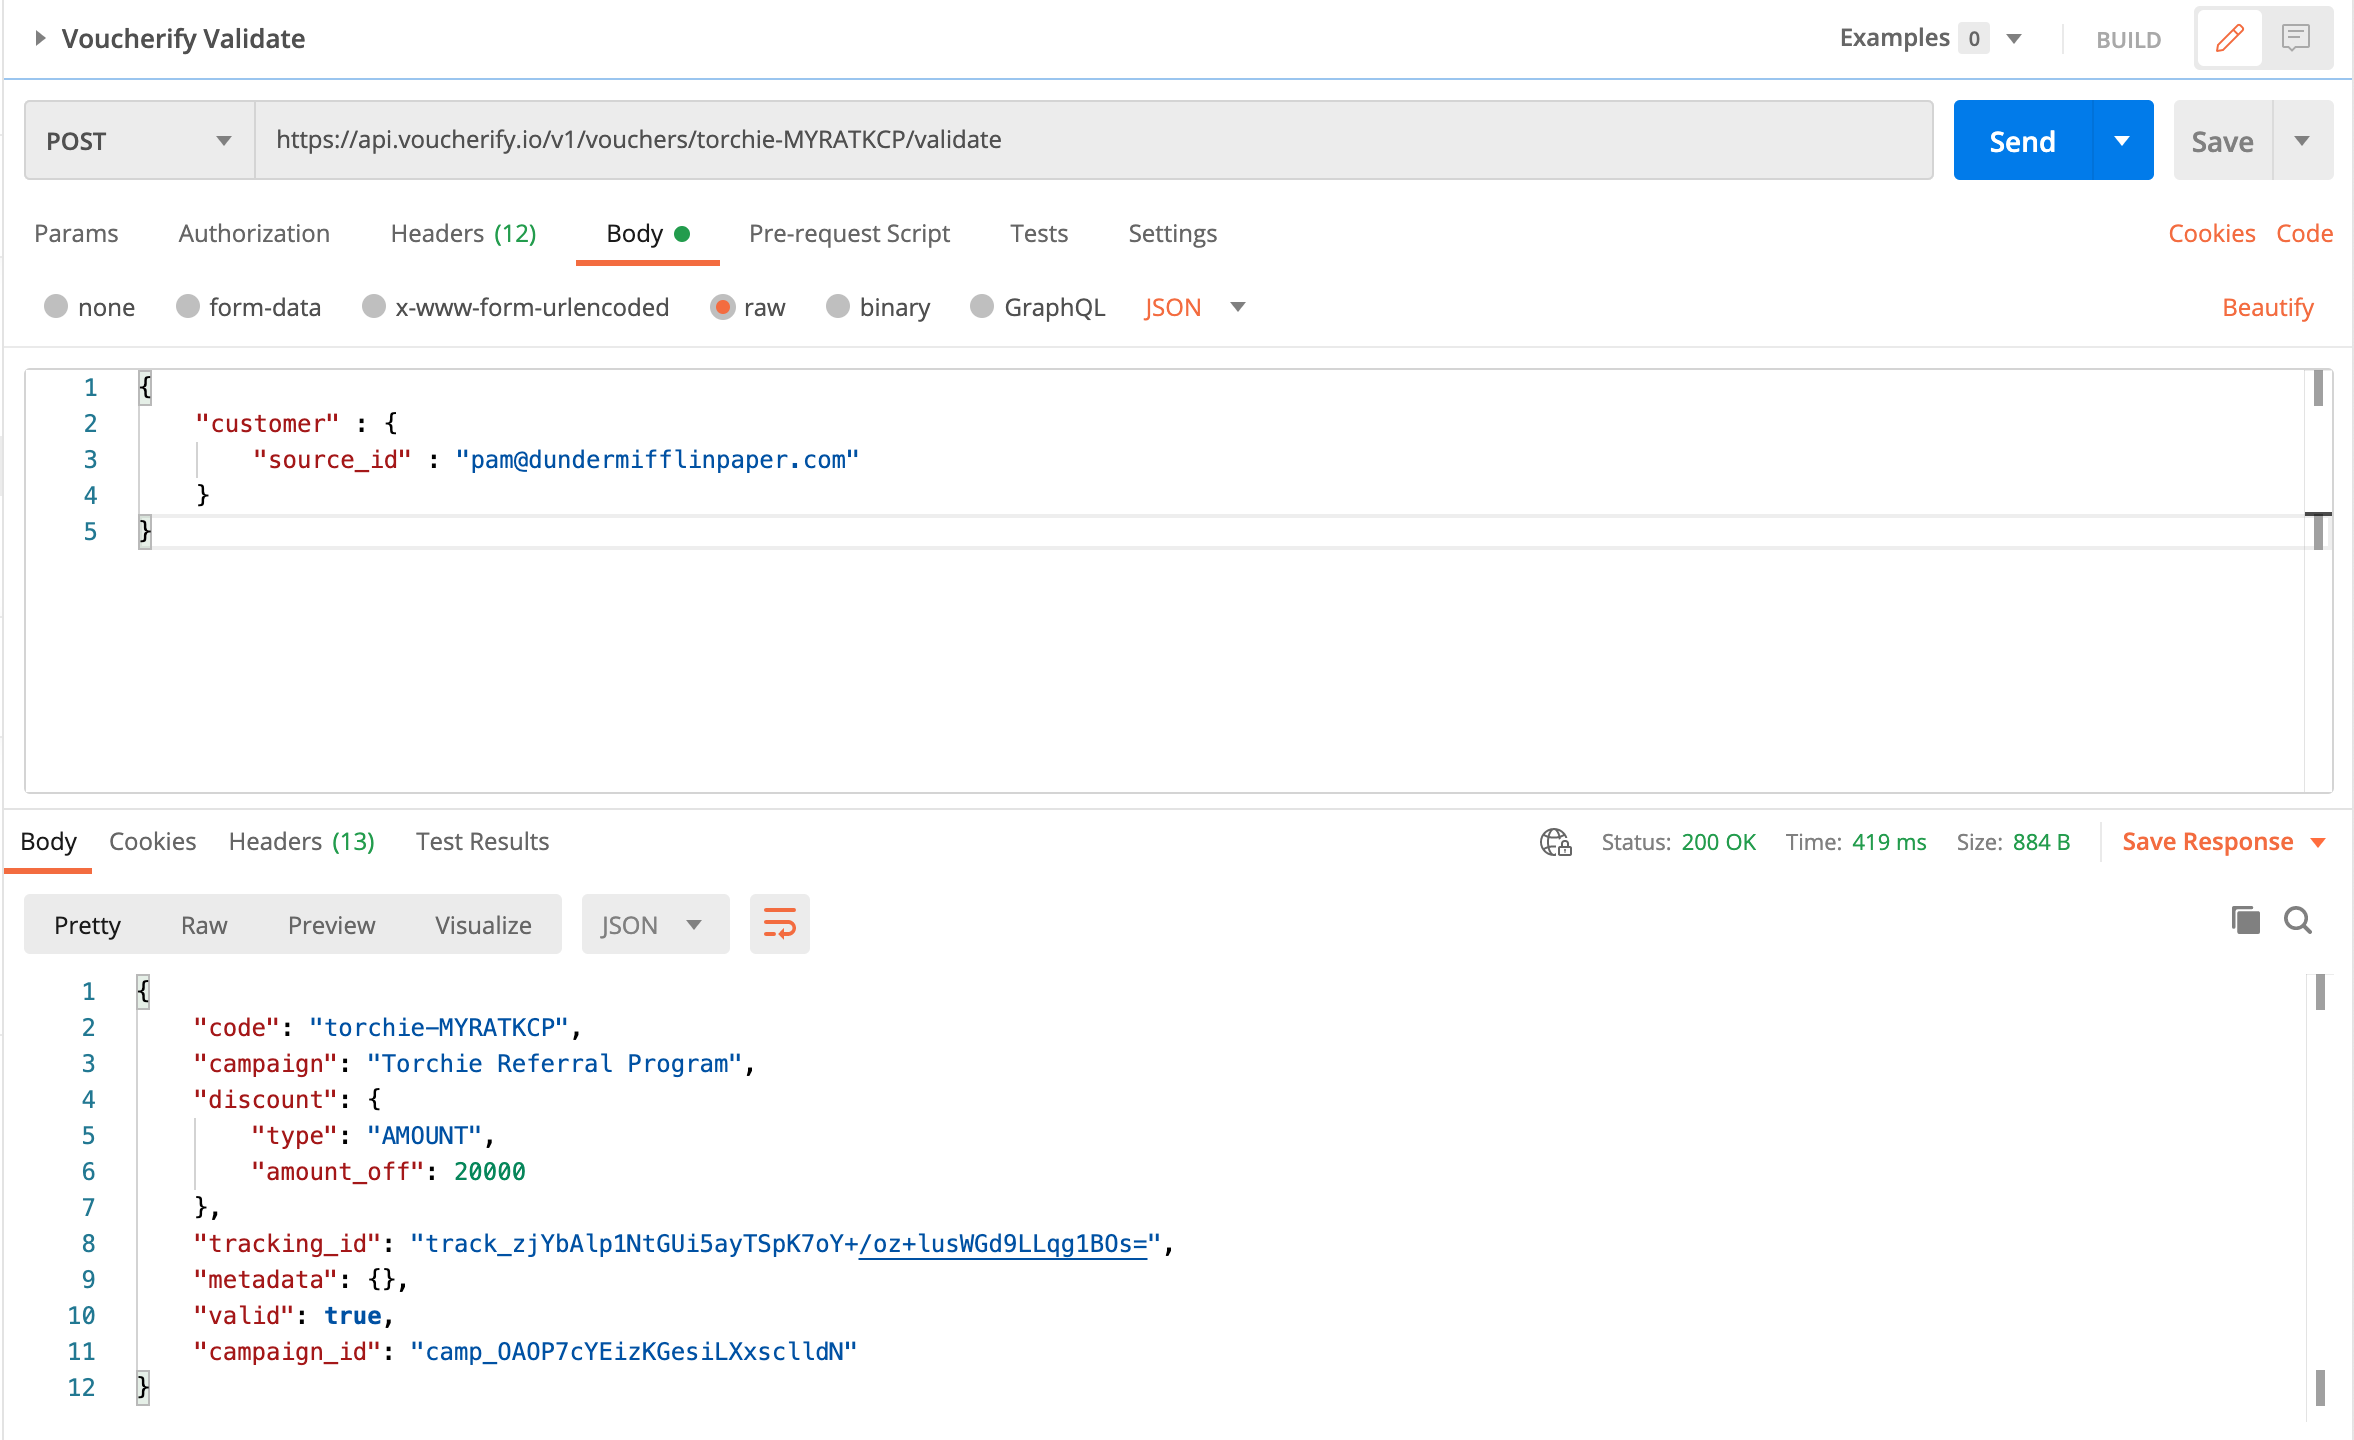Click the network globe lock icon

1555,842
